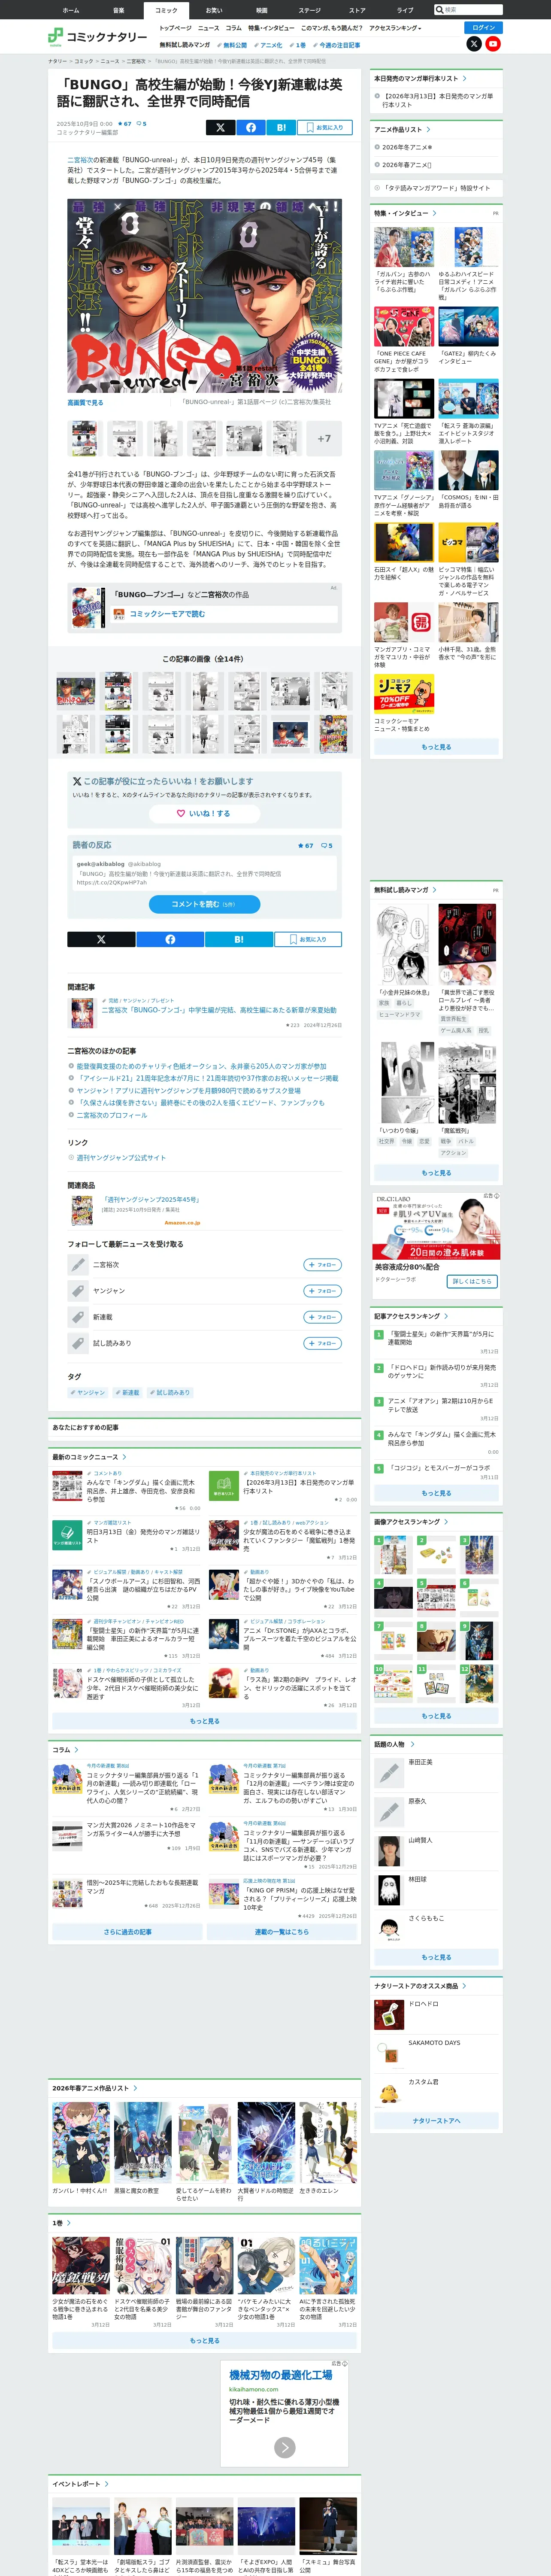Expand the +7 more images thumbnail
Image resolution: width=551 pixels, height=2576 pixels.
[324, 438]
